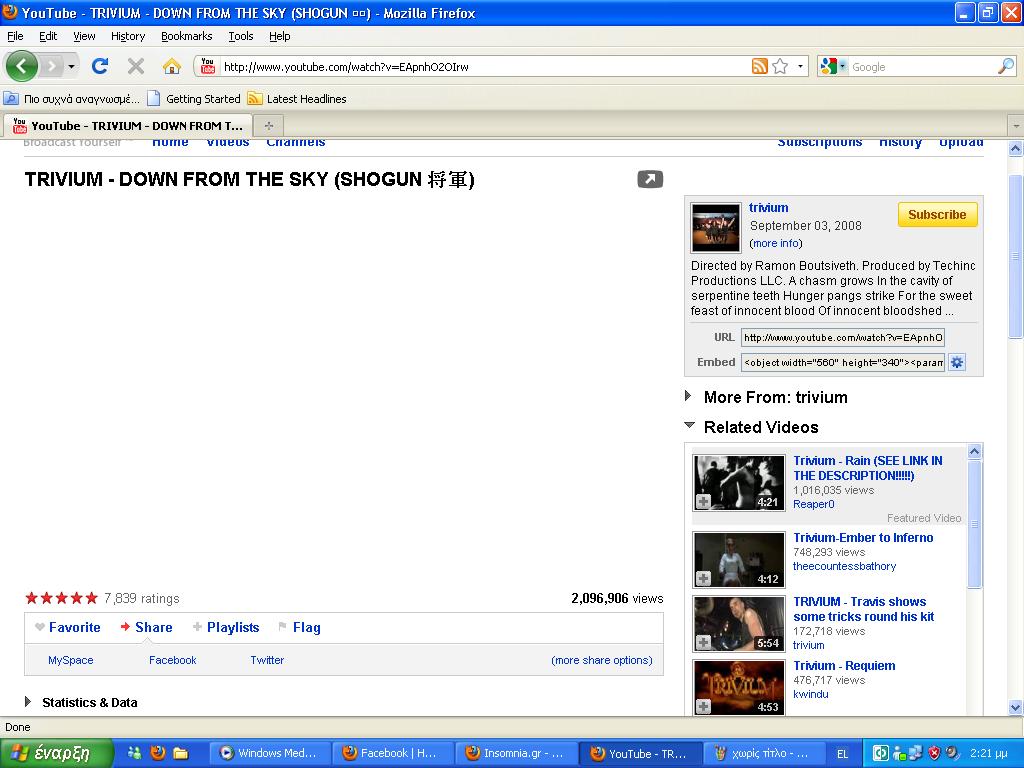Open the most-visited bookmarks folder
The width and height of the screenshot is (1024, 768).
click(72, 99)
